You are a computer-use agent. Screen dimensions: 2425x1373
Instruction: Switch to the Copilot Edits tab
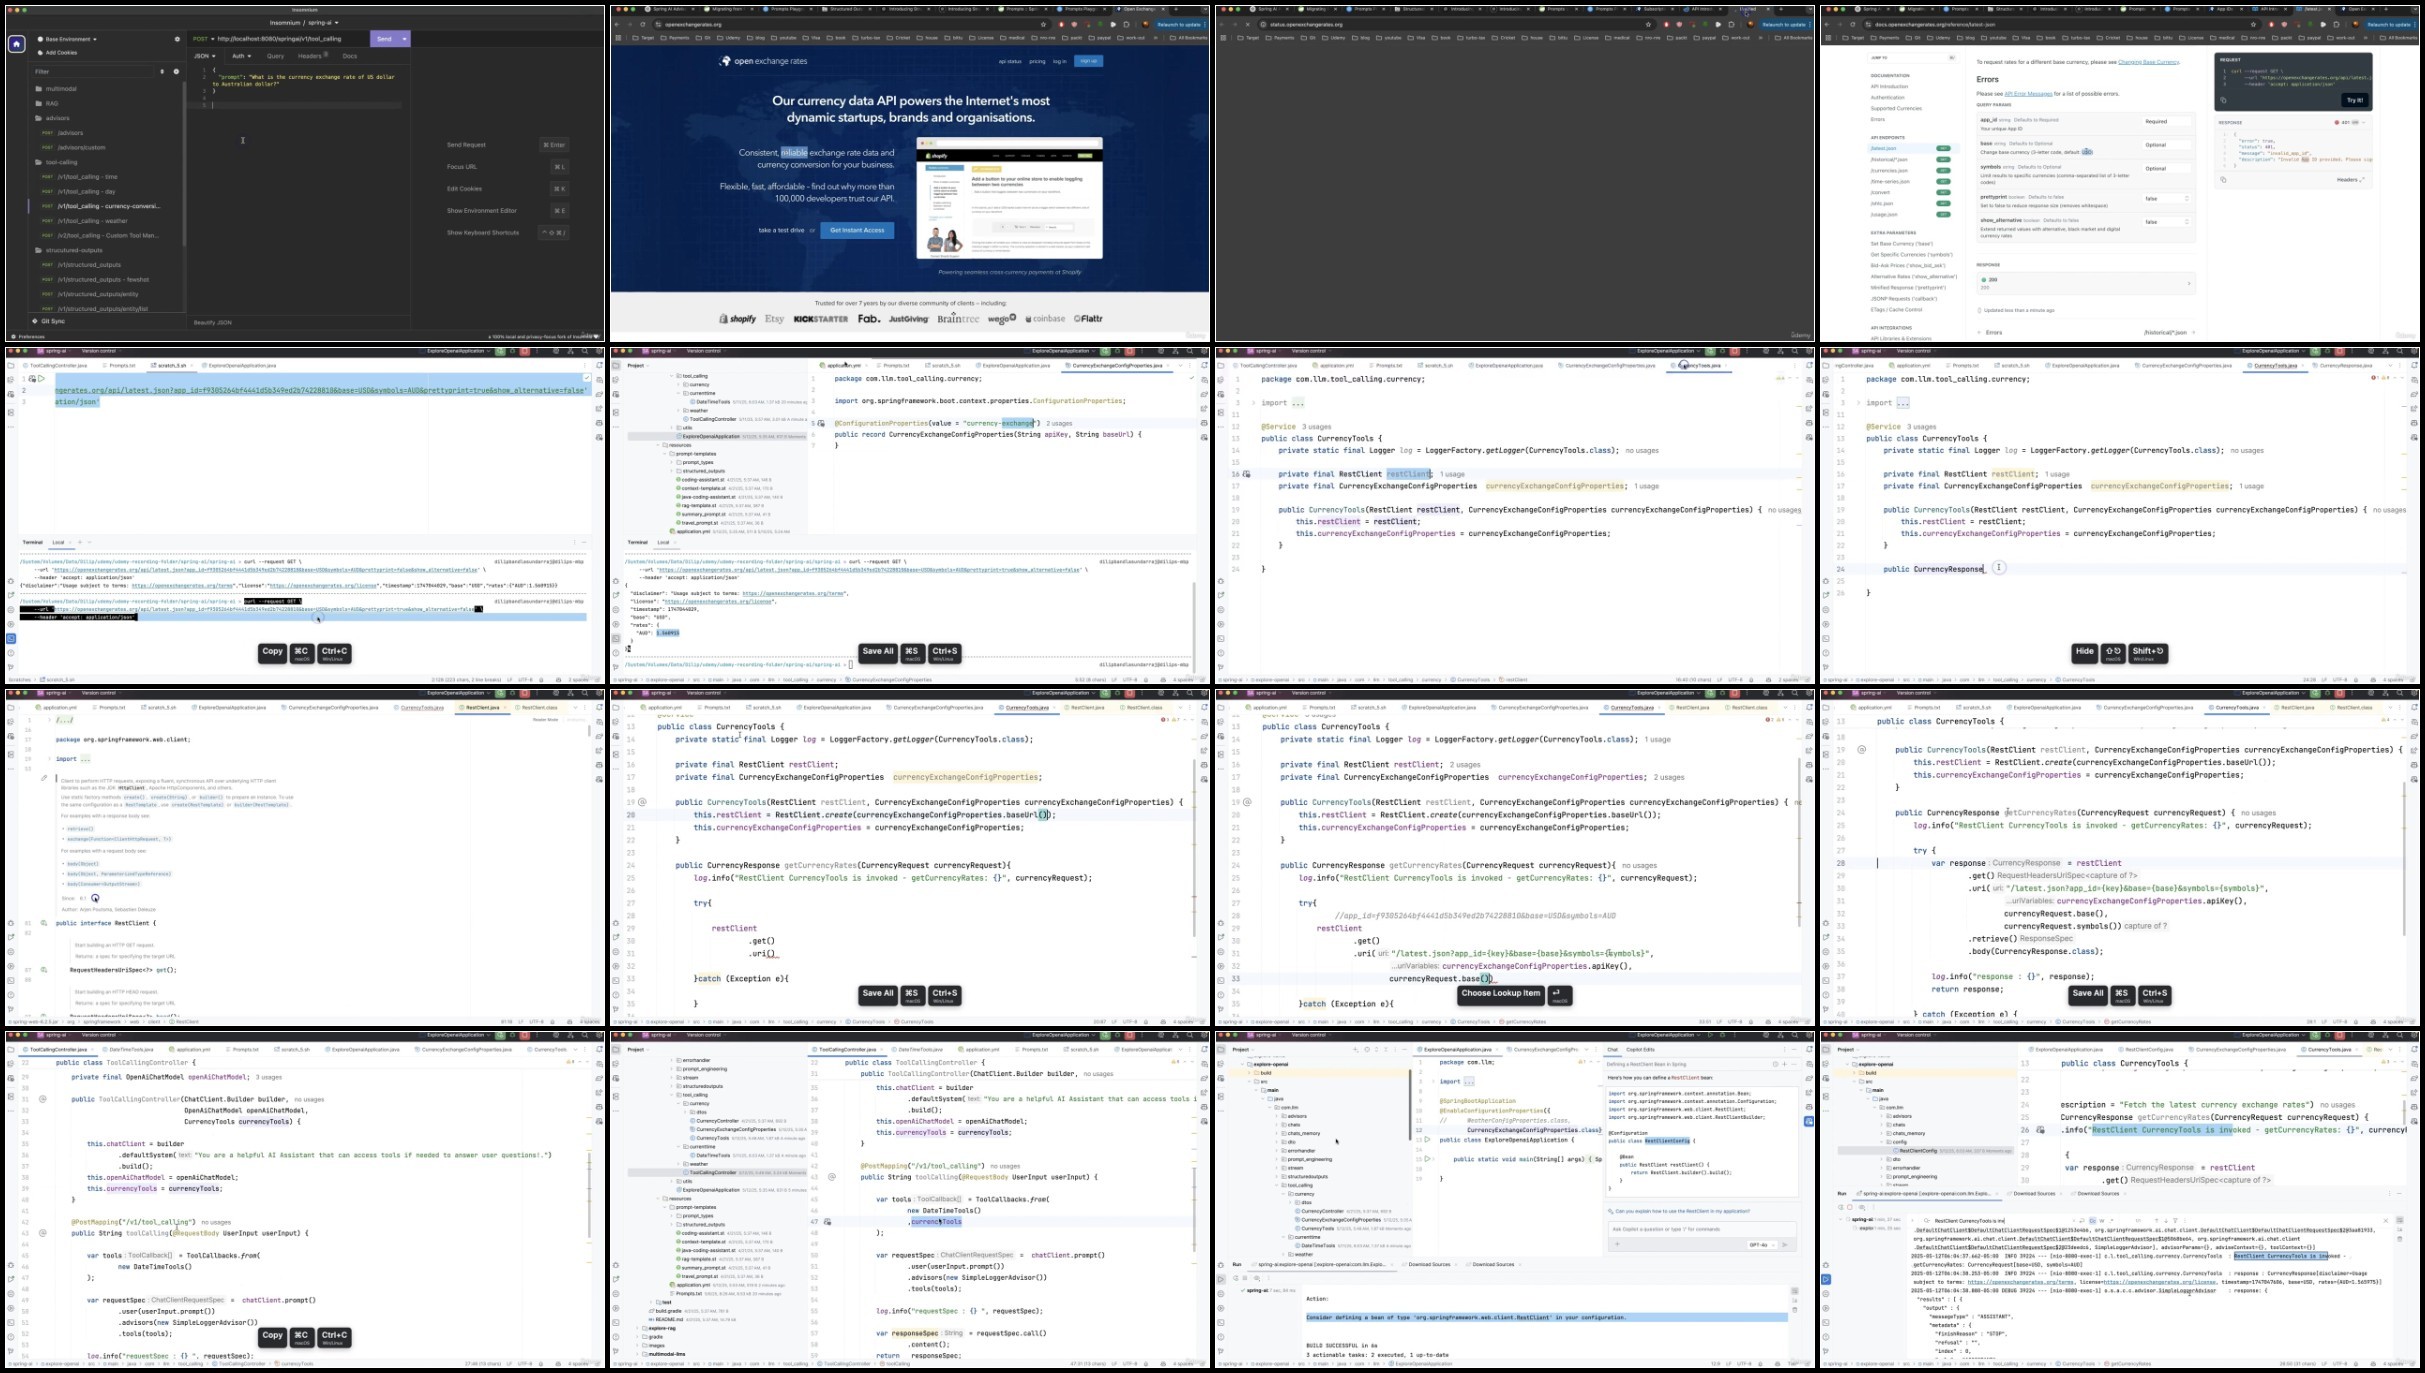(x=1641, y=1050)
